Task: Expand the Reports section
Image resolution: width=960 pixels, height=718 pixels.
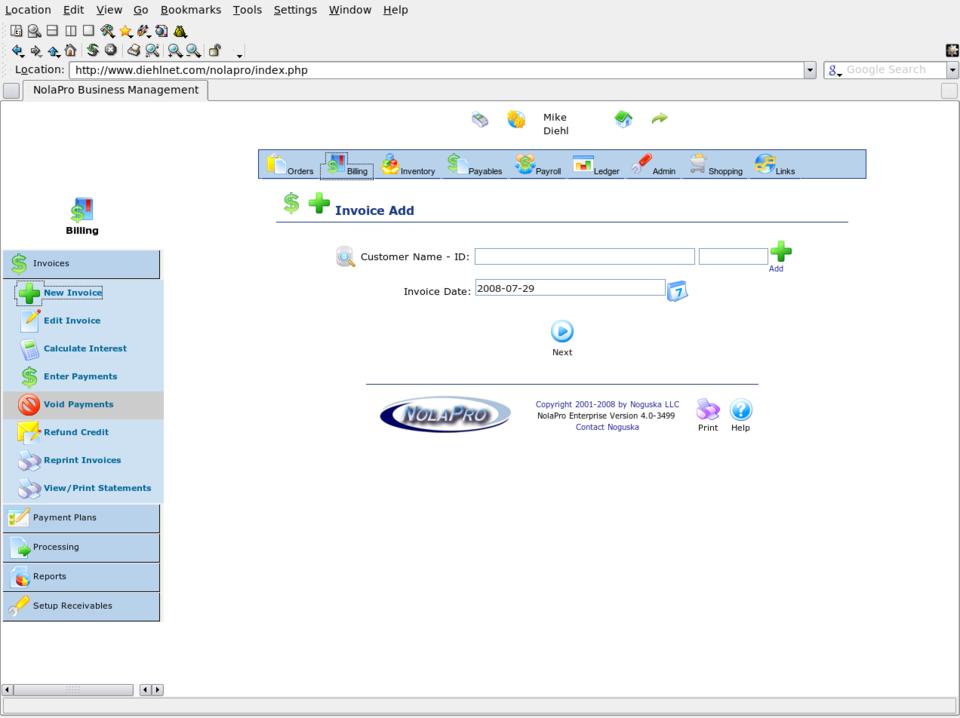Action: (x=81, y=577)
